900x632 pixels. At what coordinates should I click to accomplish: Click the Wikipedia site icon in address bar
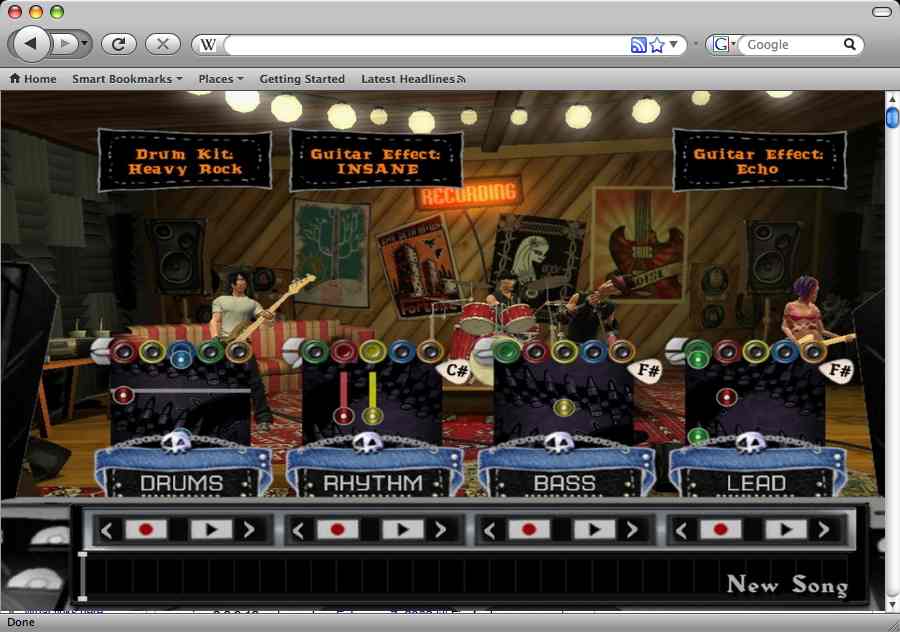pyautogui.click(x=208, y=45)
